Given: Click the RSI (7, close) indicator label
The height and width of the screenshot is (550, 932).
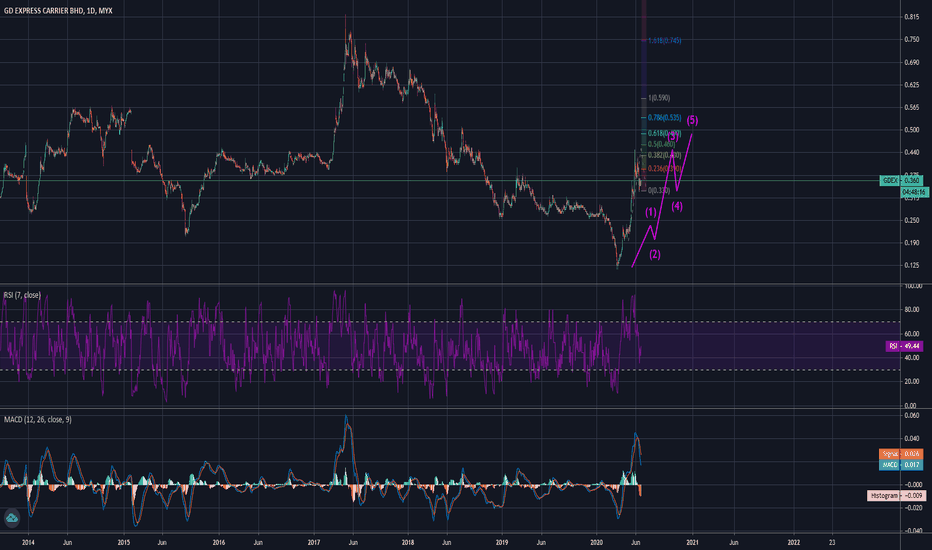Looking at the screenshot, I should 22,295.
